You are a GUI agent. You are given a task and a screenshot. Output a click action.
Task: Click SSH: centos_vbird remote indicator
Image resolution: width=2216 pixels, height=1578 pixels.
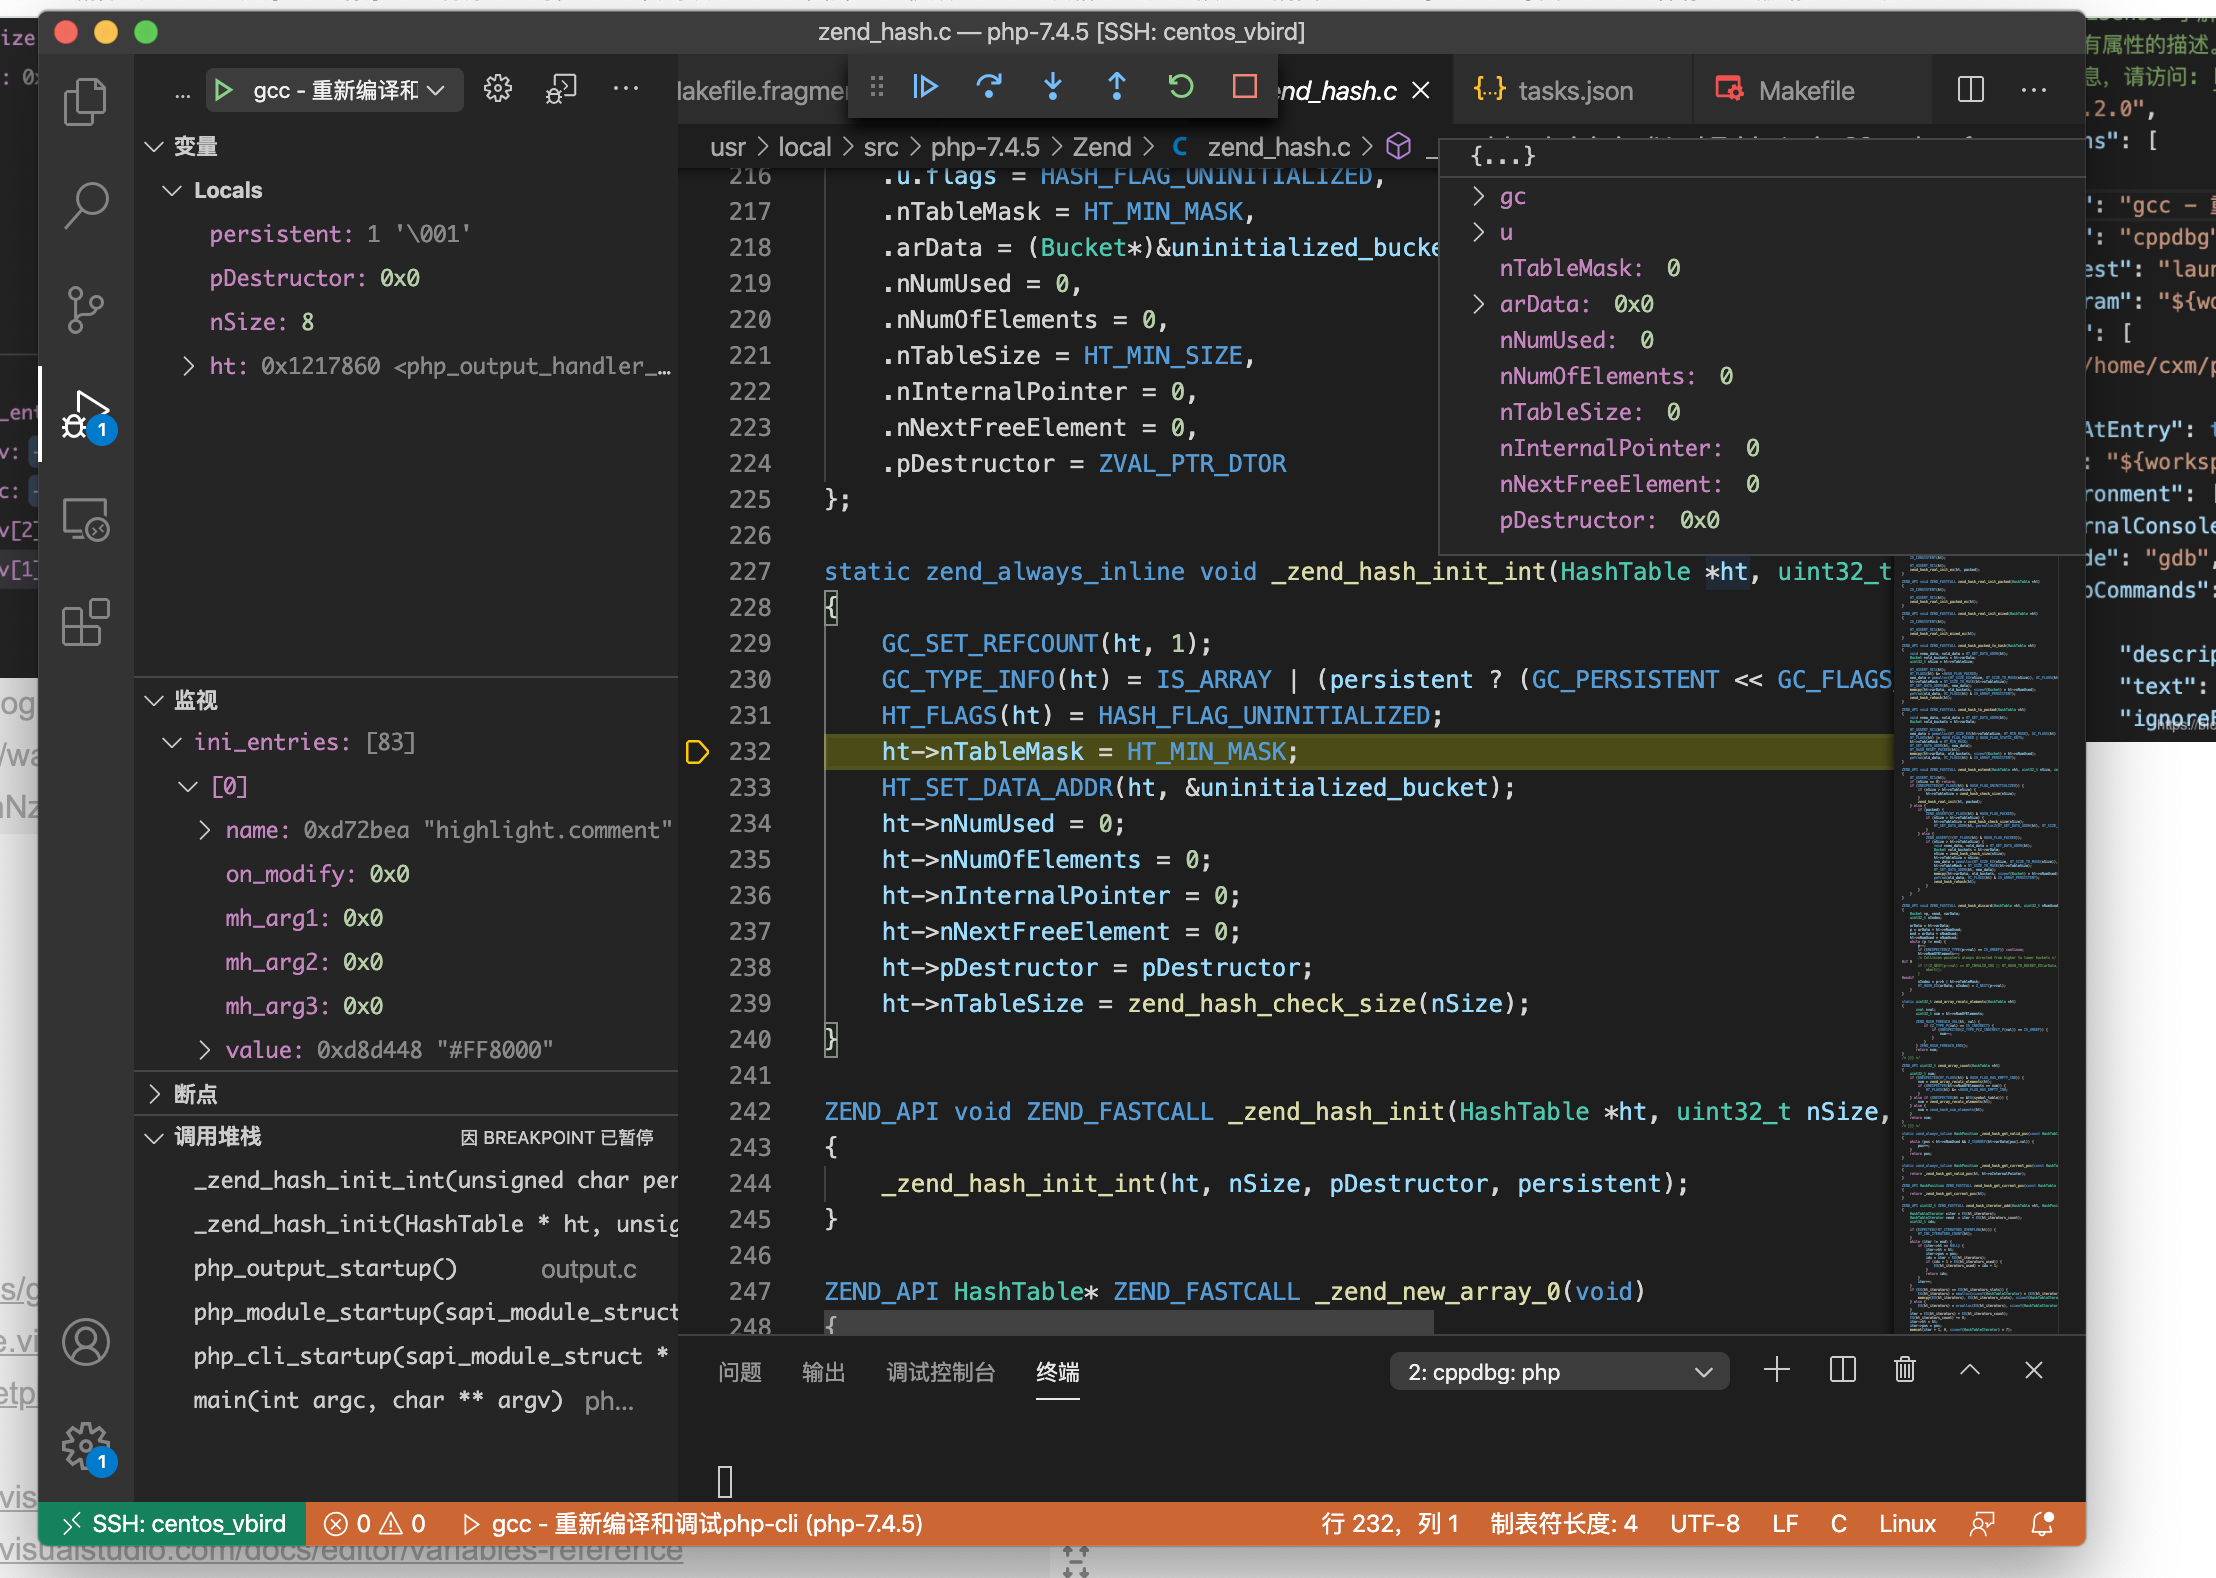click(173, 1524)
